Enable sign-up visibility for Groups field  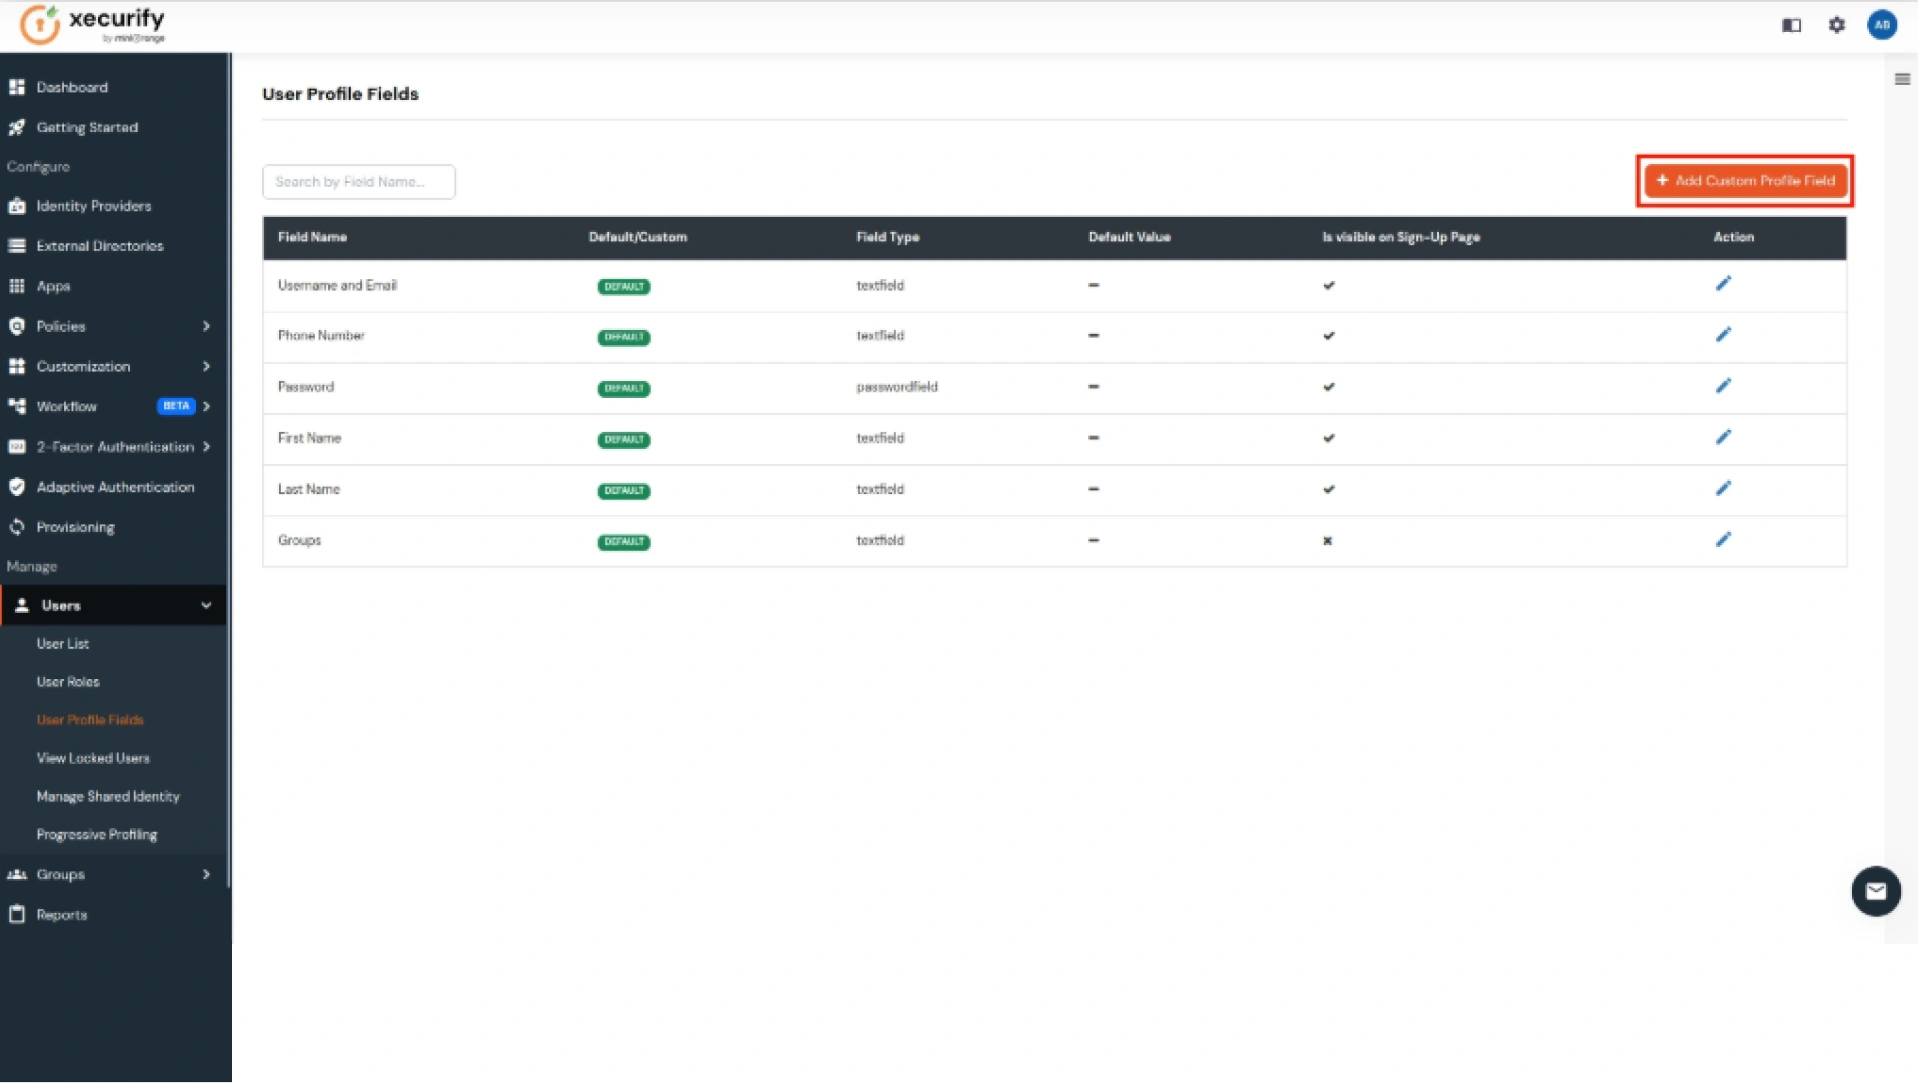click(1327, 541)
